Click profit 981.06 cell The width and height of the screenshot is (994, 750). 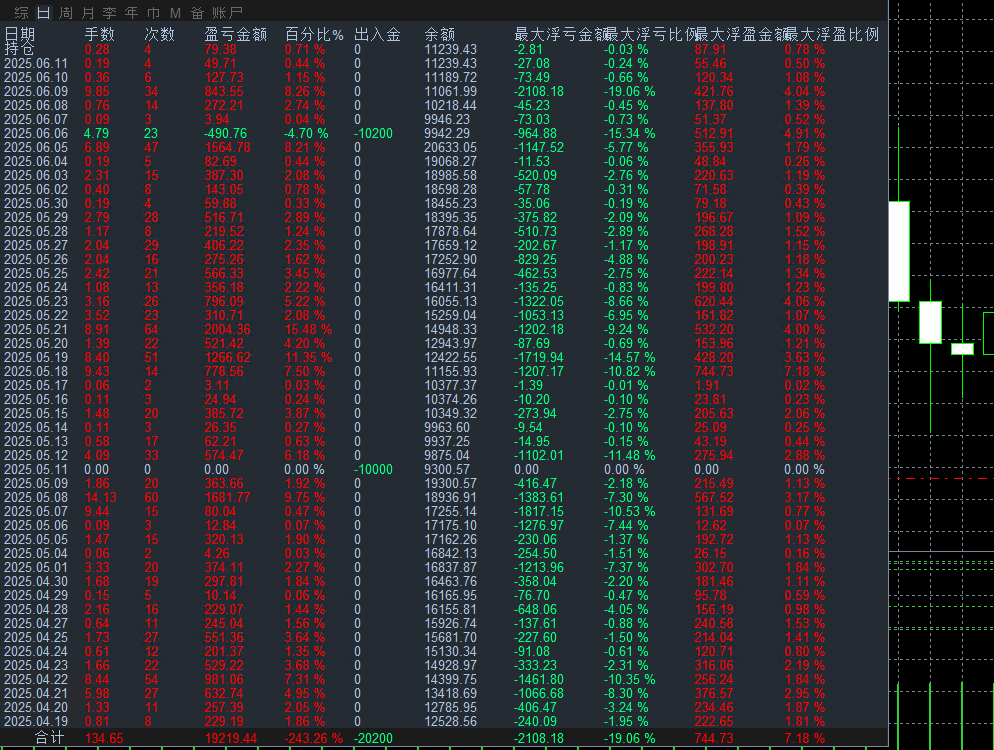point(224,679)
